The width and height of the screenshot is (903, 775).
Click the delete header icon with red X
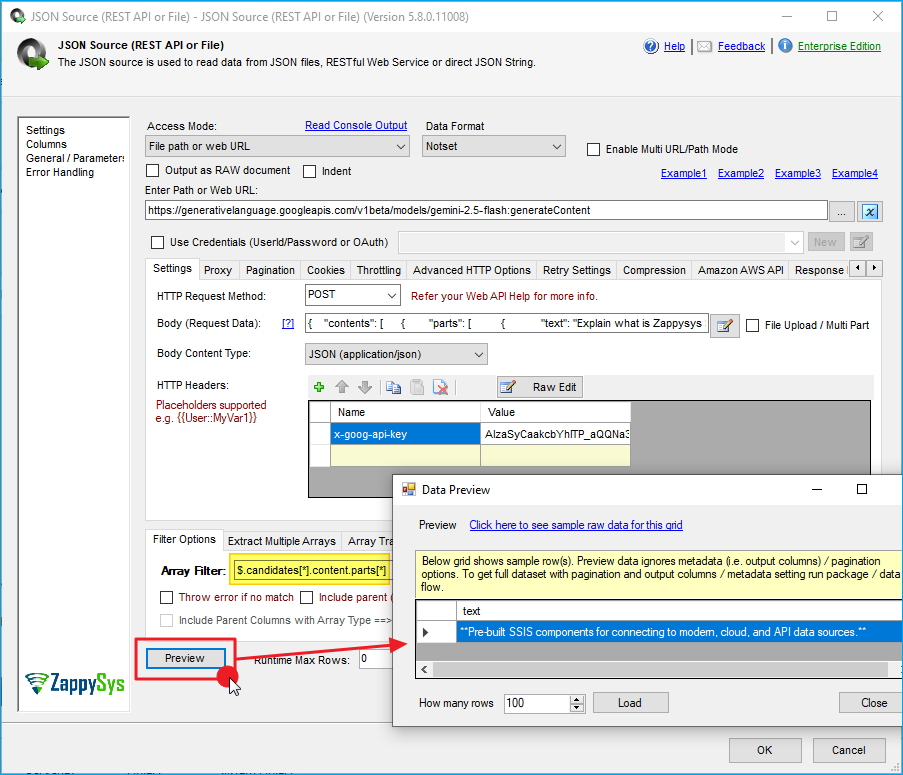[440, 387]
